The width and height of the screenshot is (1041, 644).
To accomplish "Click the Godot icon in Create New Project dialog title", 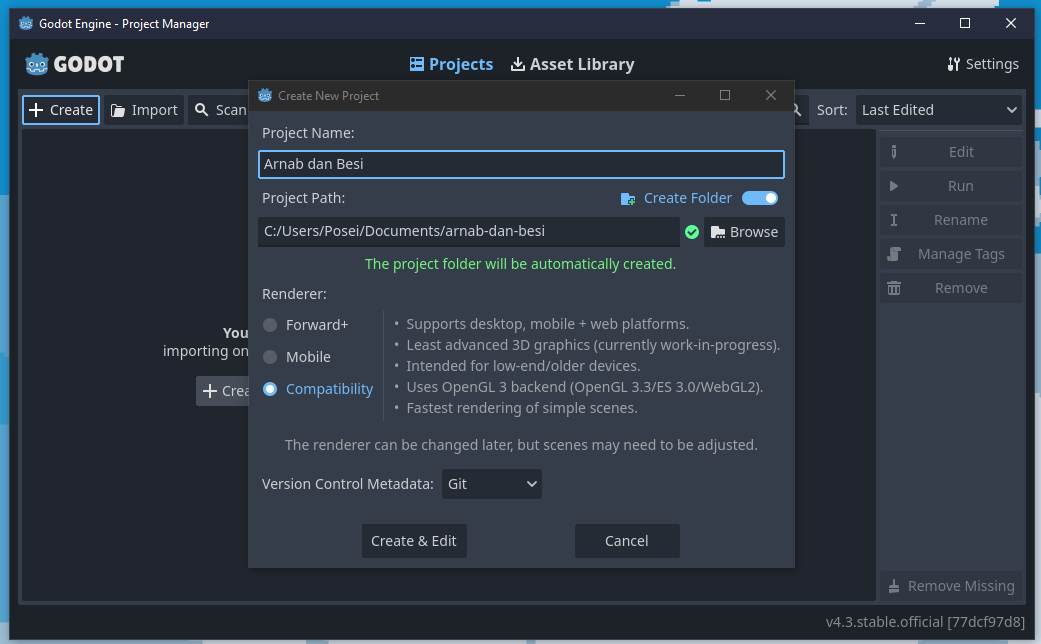I will (x=265, y=96).
